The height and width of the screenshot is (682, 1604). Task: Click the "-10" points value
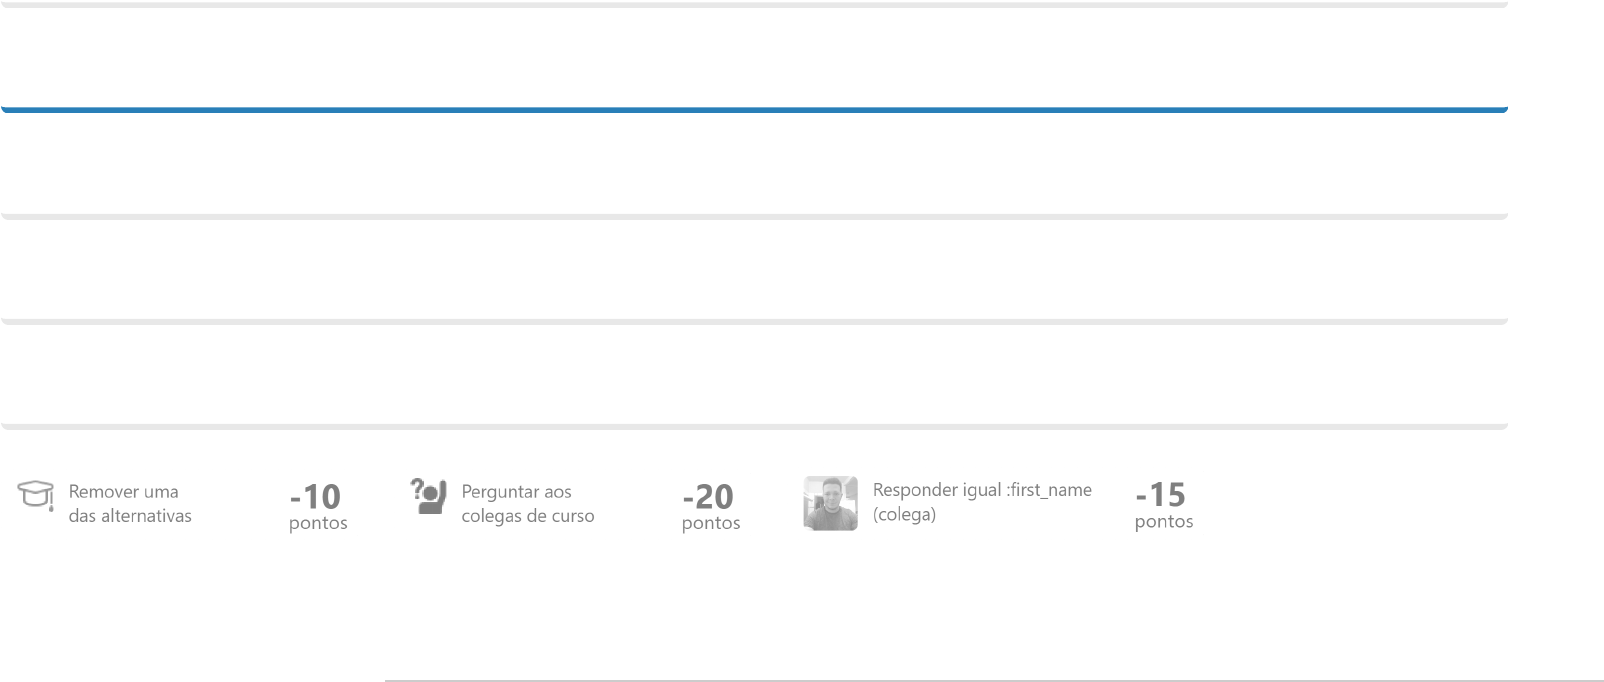tap(315, 496)
